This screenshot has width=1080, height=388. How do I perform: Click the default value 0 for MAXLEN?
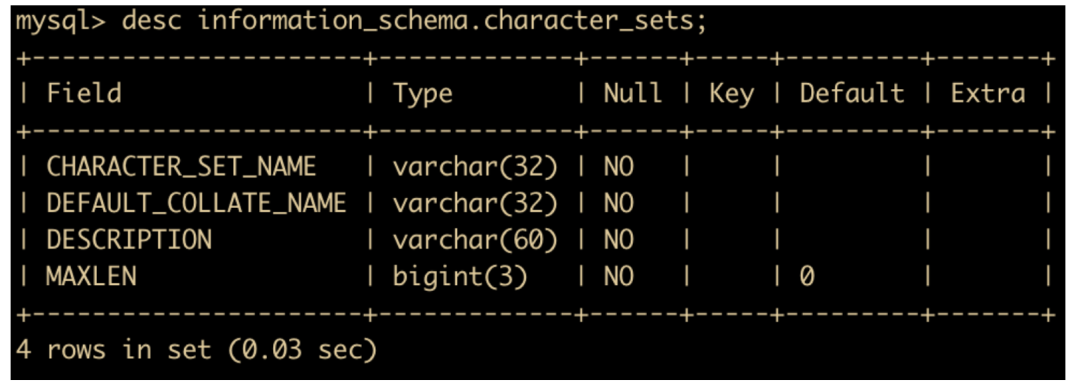click(x=807, y=276)
